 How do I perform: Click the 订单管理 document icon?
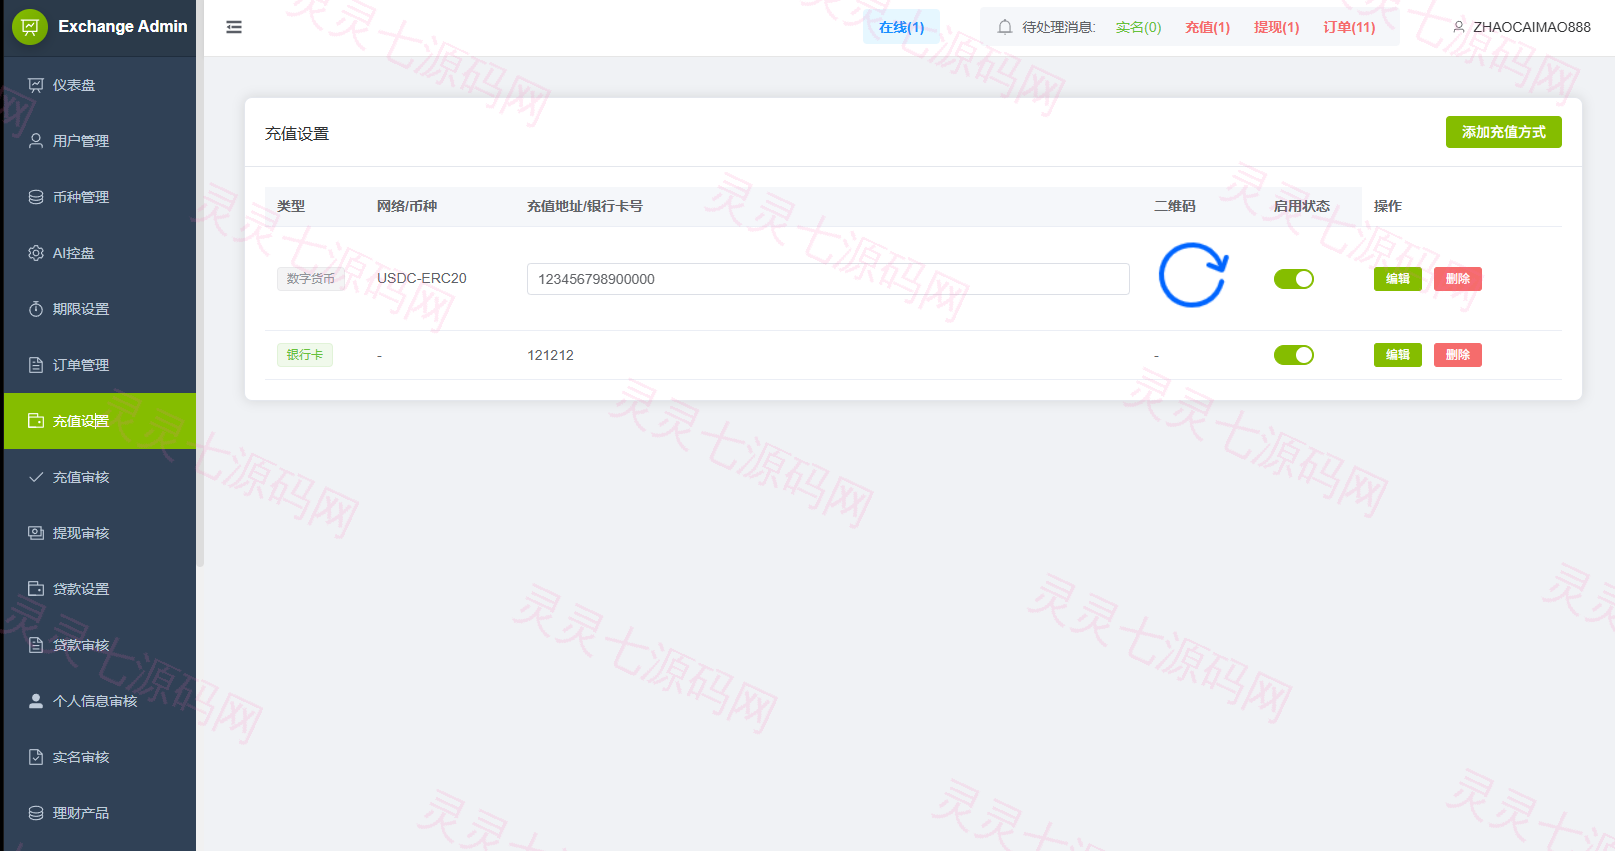[36, 365]
